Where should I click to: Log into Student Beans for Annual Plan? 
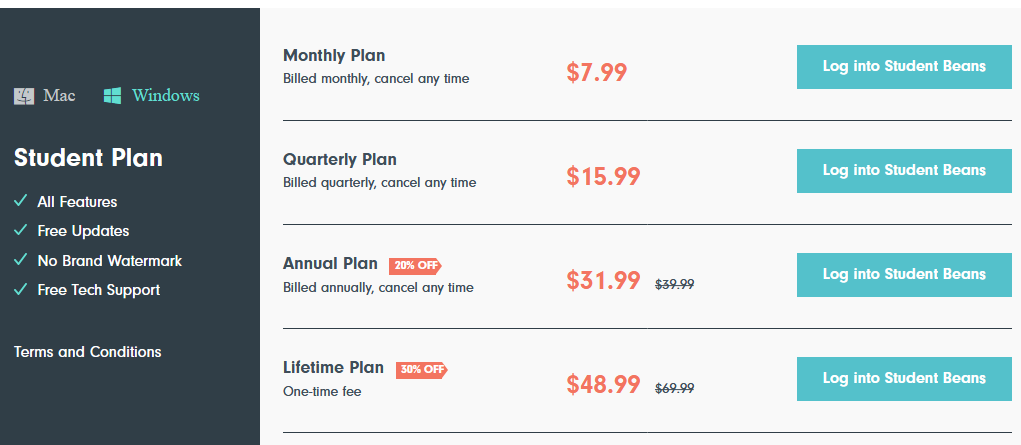904,275
